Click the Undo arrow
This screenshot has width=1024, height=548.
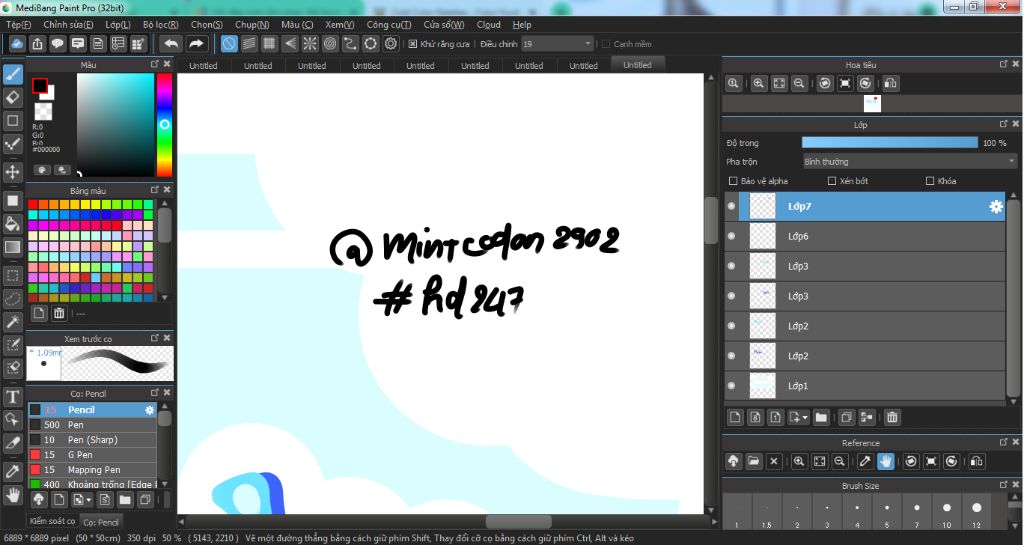(171, 44)
